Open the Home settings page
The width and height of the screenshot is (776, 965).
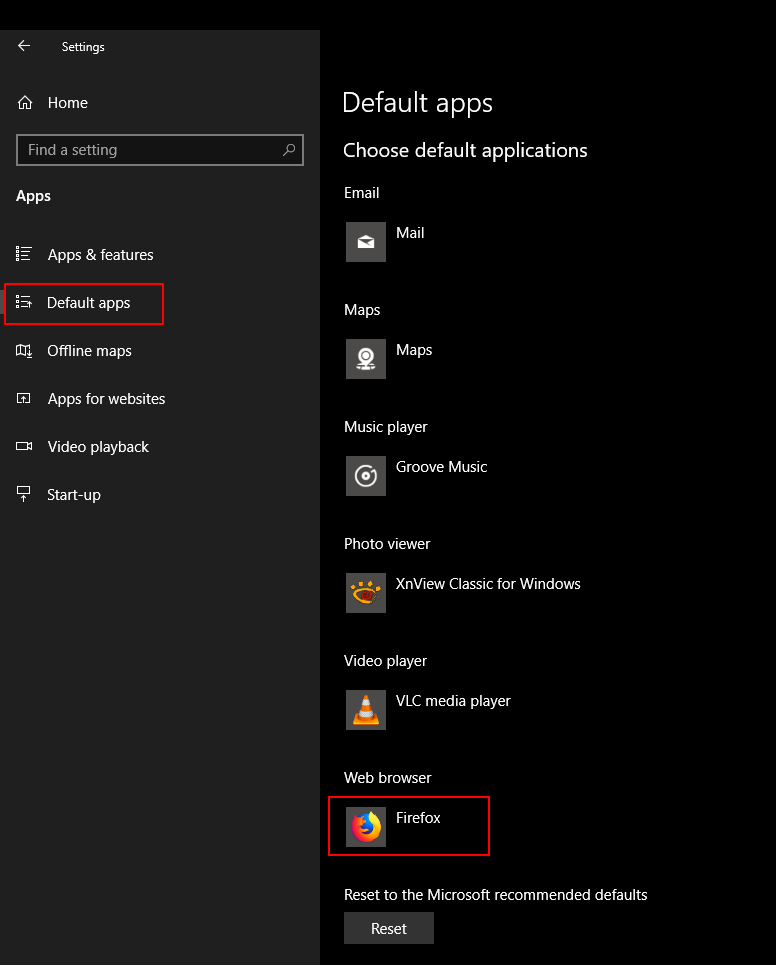coord(68,103)
